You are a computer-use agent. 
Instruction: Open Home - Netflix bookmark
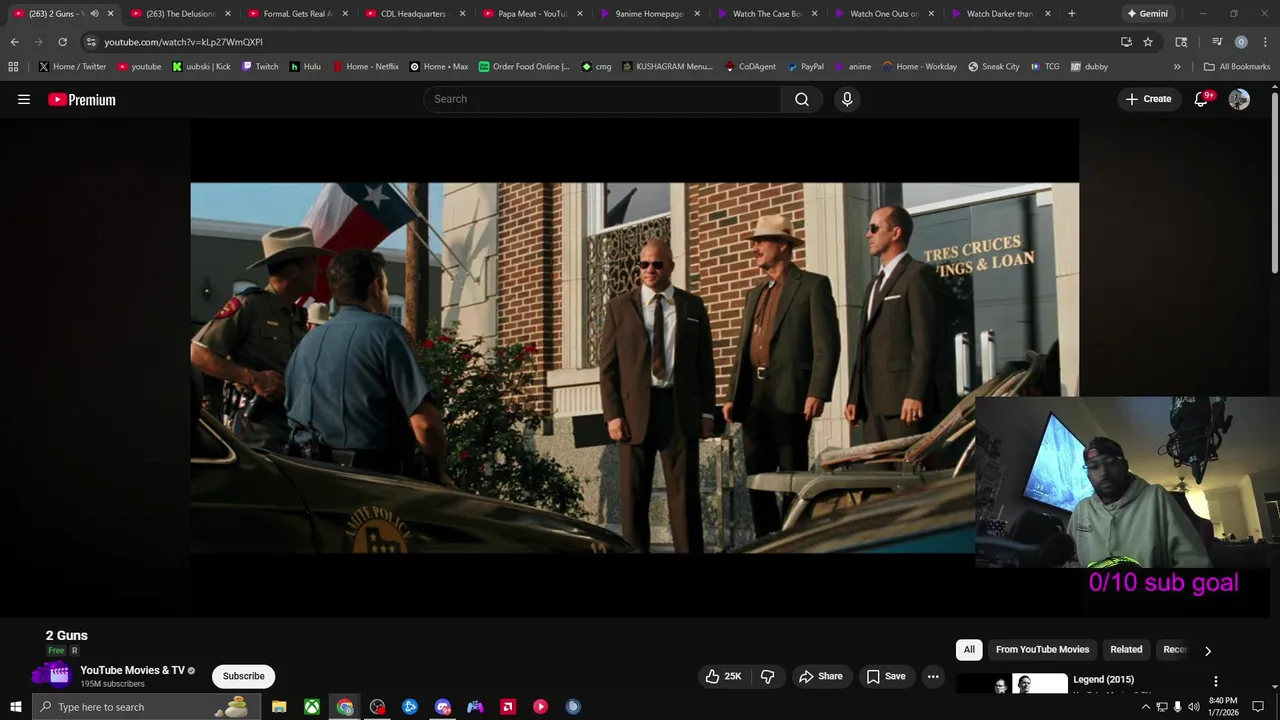tap(364, 67)
